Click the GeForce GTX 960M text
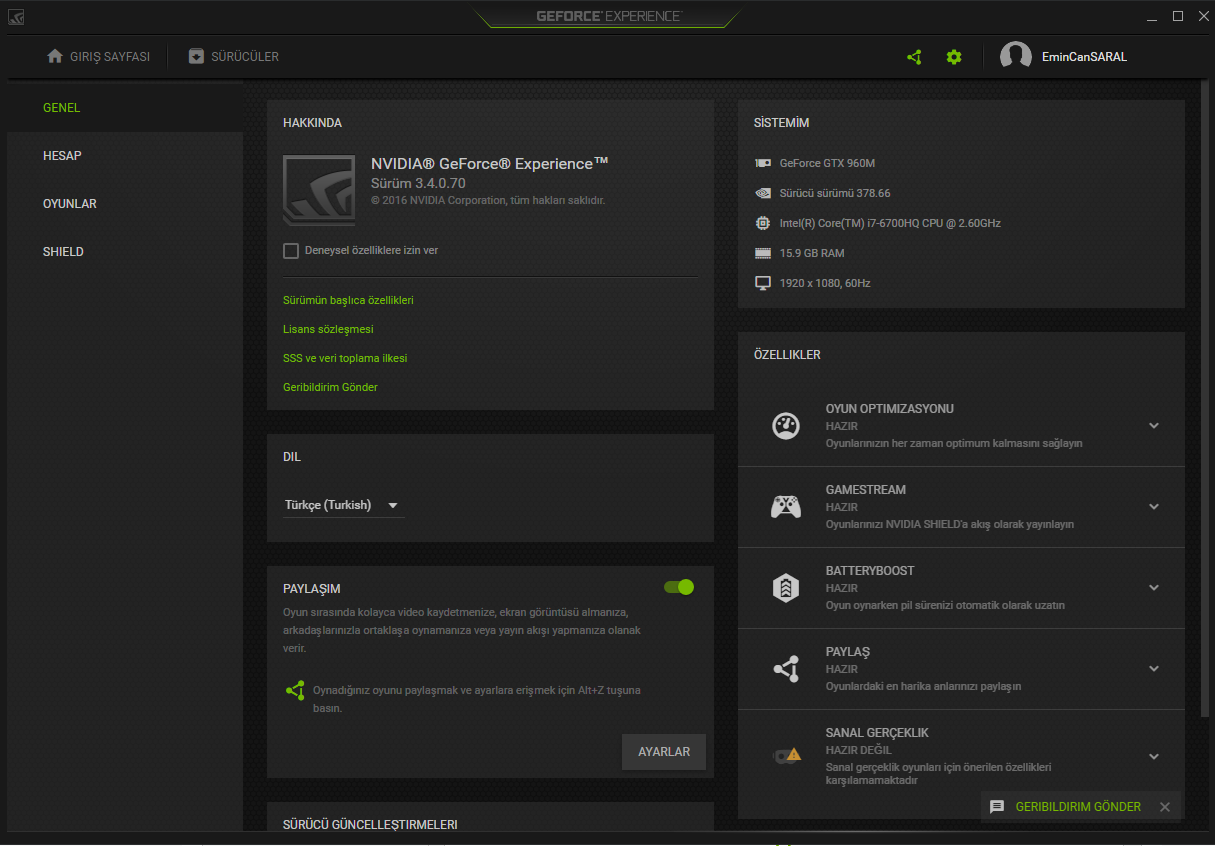The width and height of the screenshot is (1215, 846). coord(827,163)
